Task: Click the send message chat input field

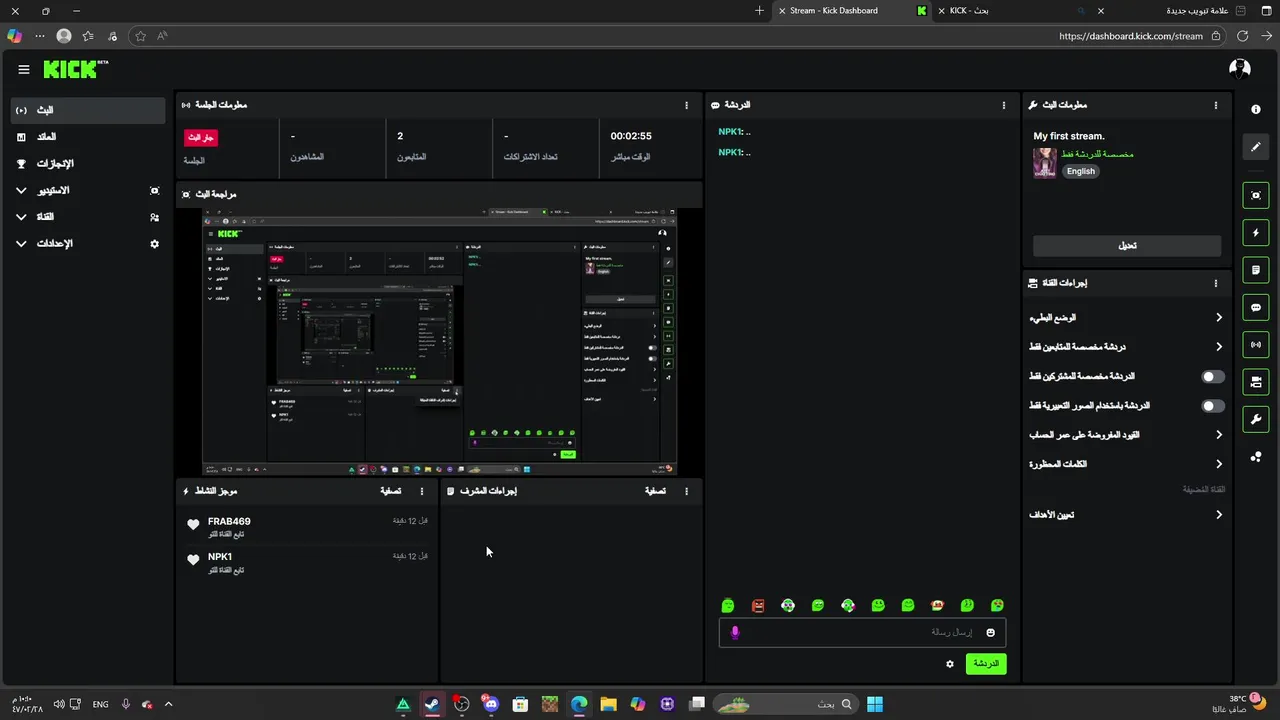Action: (x=862, y=632)
